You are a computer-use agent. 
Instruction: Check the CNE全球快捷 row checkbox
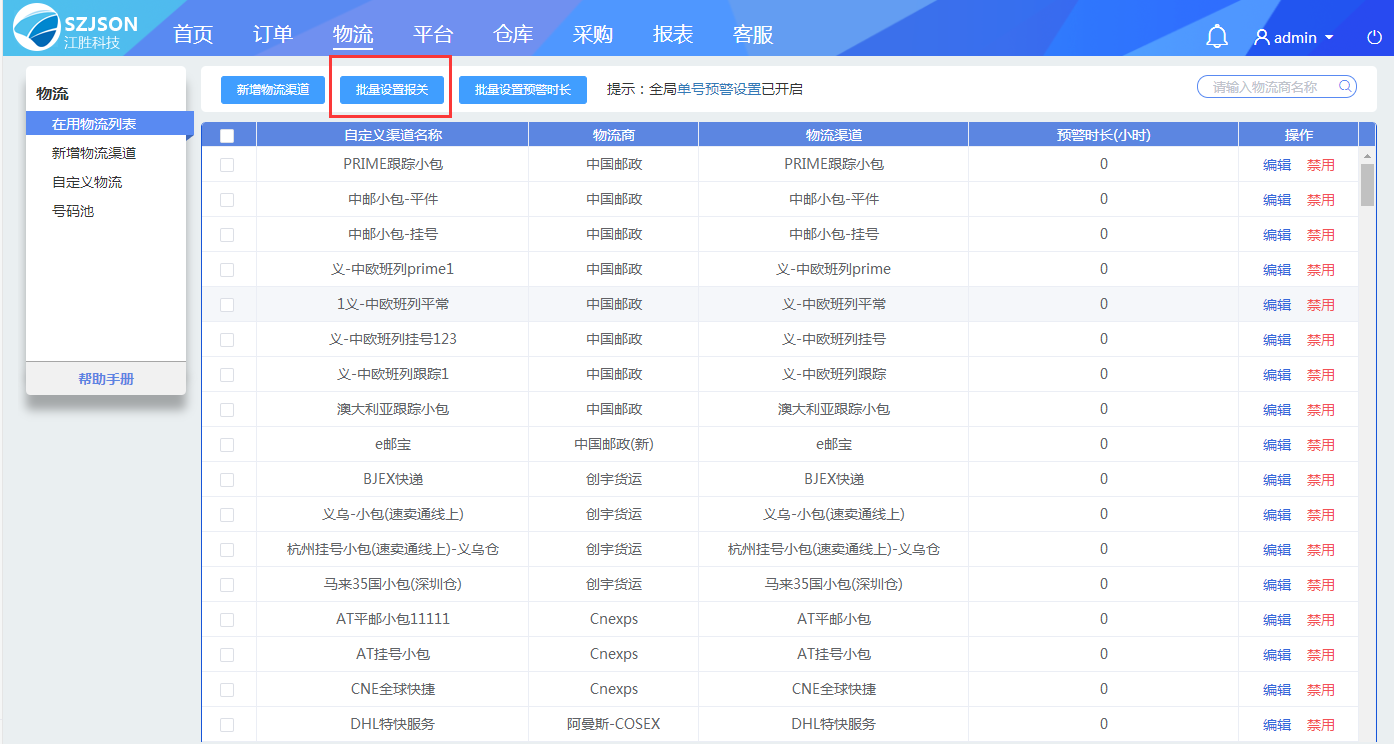tap(227, 690)
